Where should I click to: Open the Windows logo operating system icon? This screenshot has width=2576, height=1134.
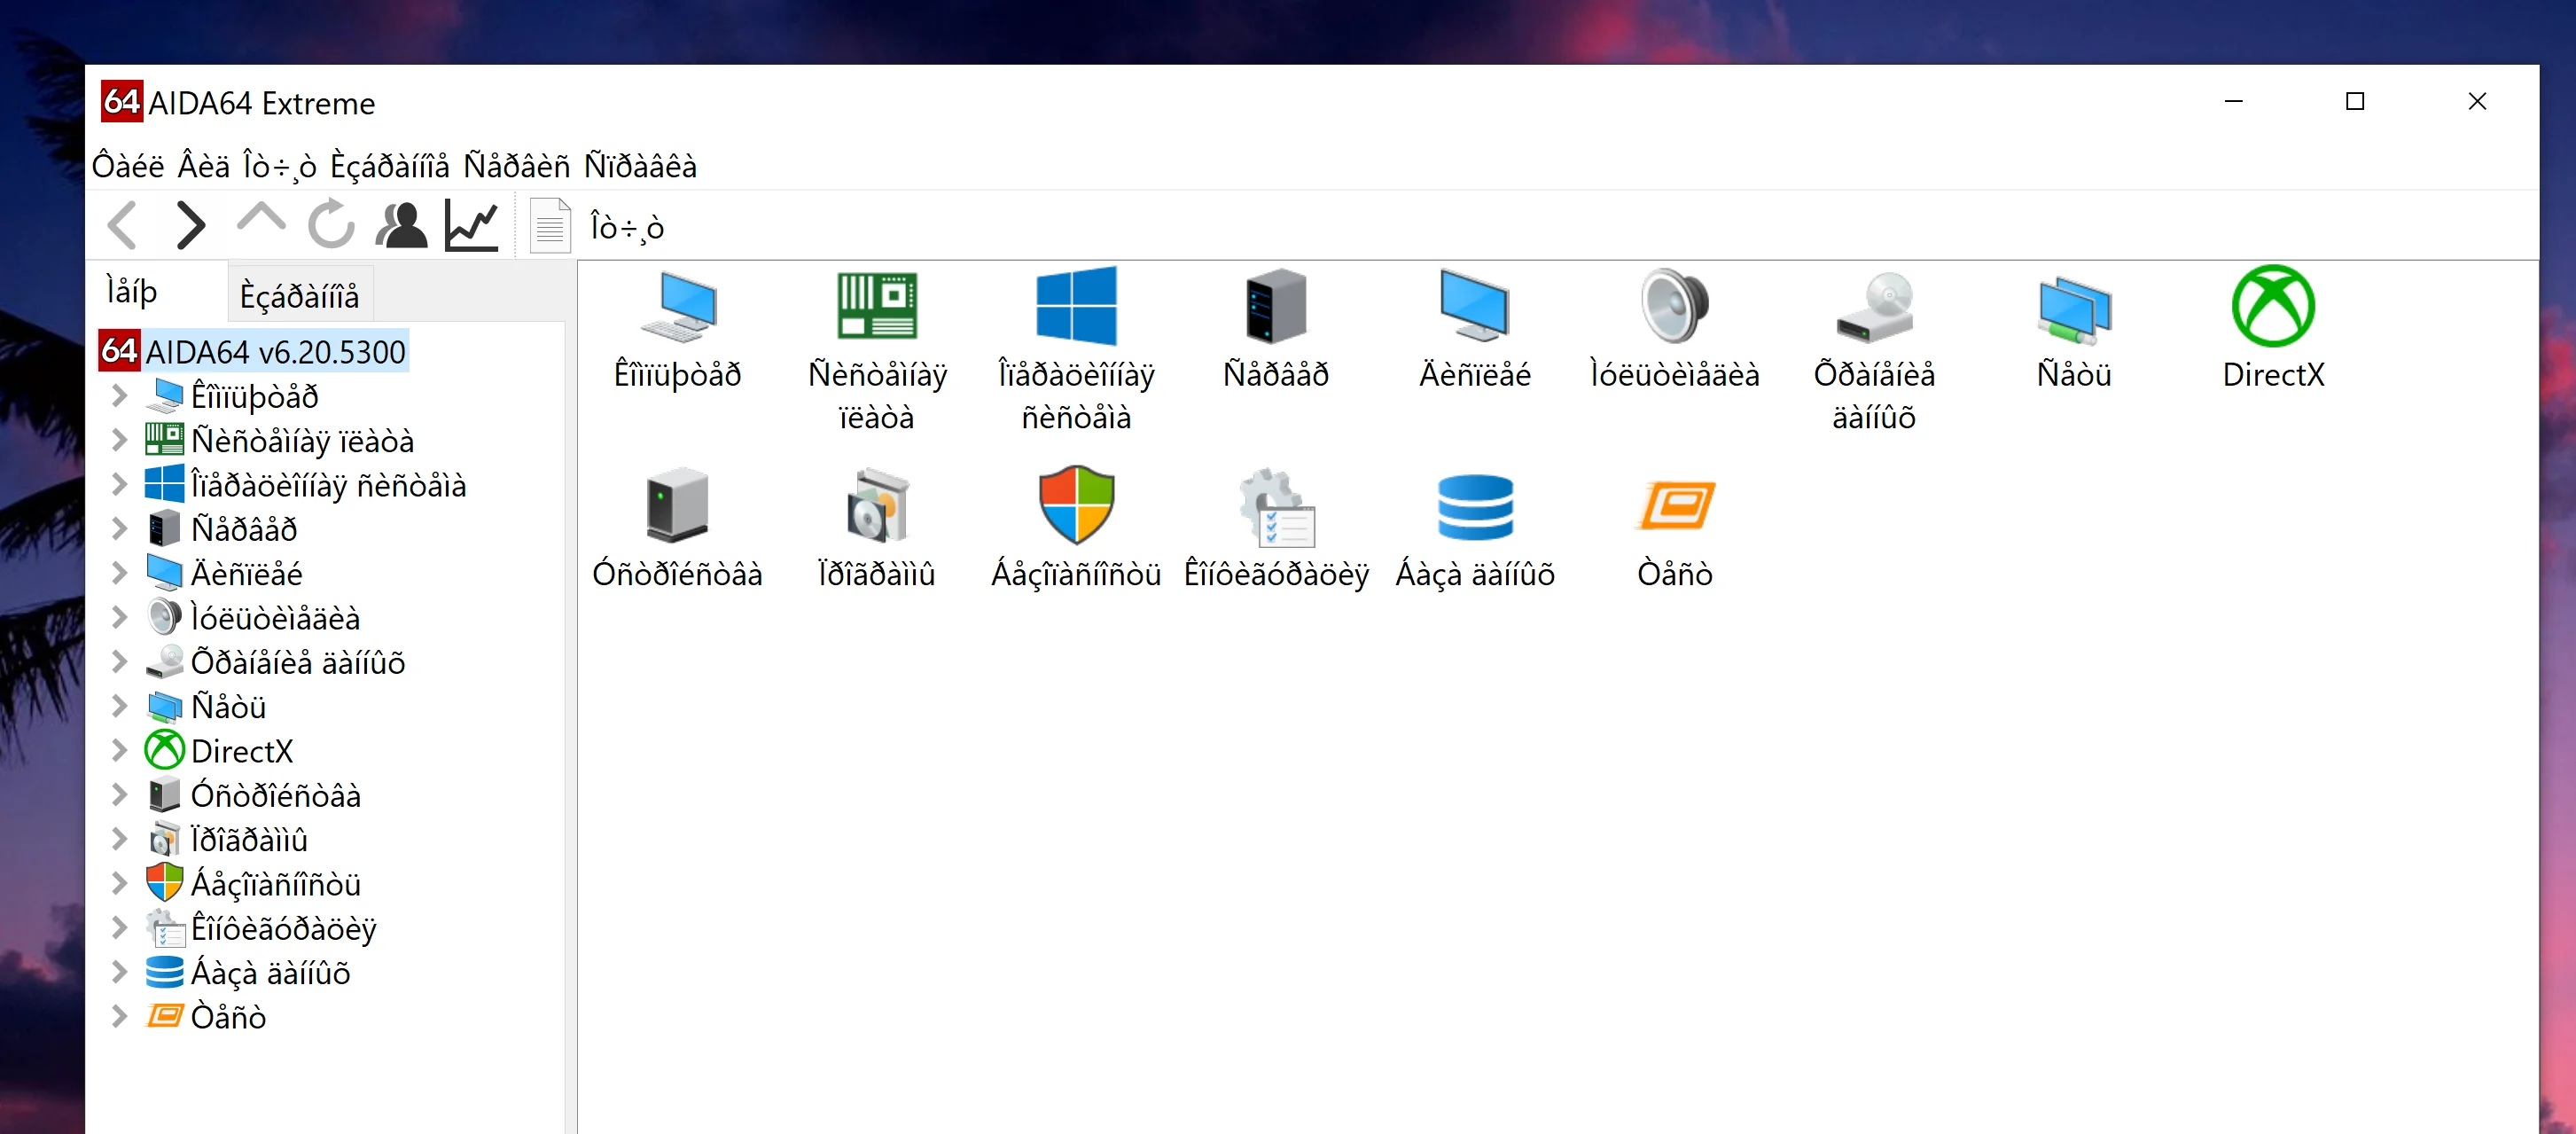click(x=1076, y=307)
